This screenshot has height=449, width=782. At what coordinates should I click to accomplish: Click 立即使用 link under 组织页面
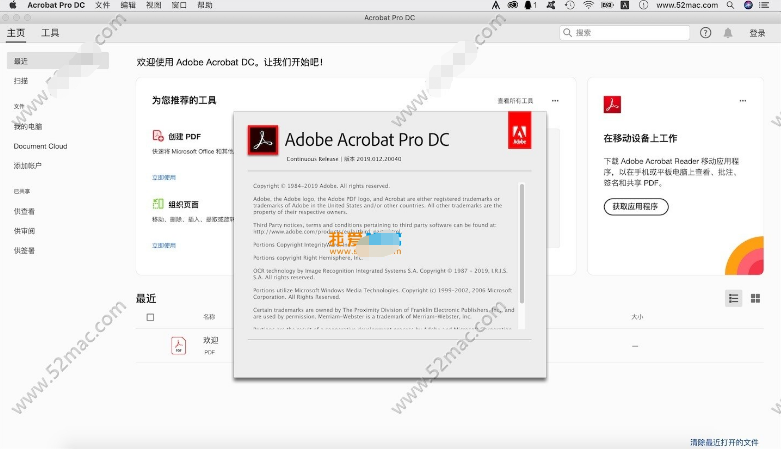pyautogui.click(x=164, y=245)
